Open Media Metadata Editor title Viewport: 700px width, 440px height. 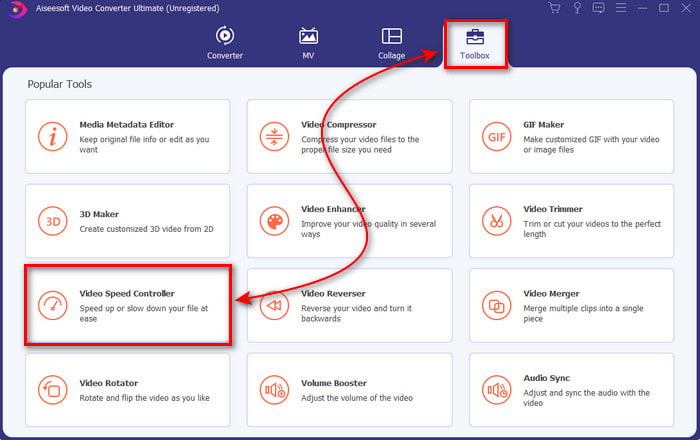(x=127, y=125)
